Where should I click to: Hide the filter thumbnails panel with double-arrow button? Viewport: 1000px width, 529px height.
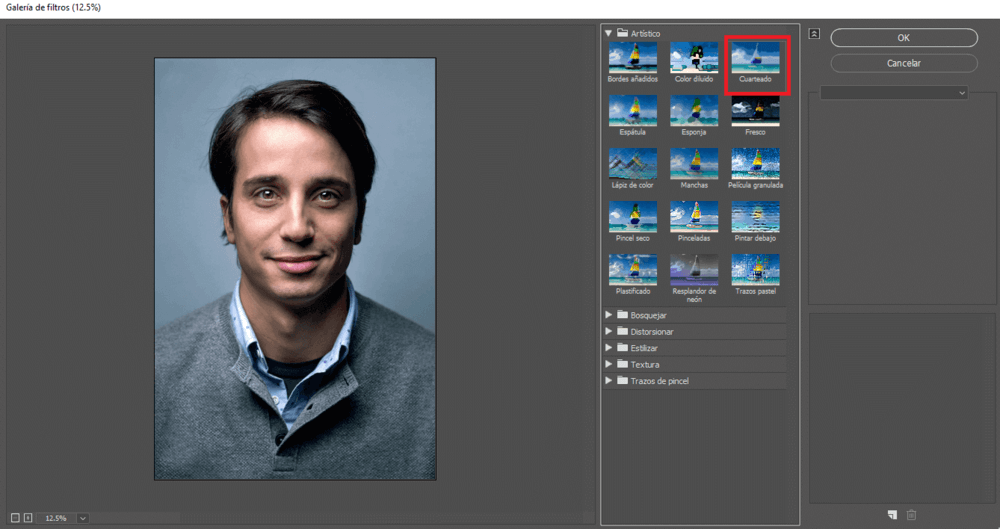[815, 34]
